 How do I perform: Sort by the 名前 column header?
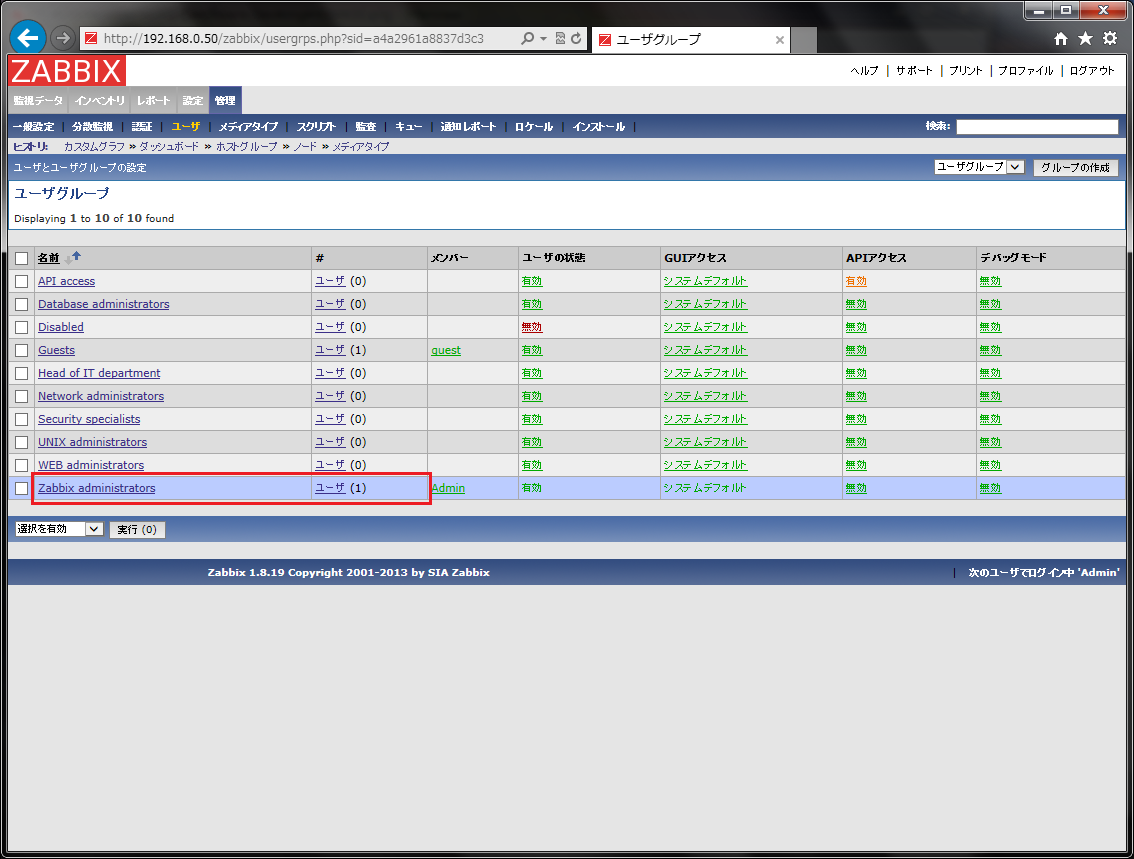pyautogui.click(x=48, y=258)
